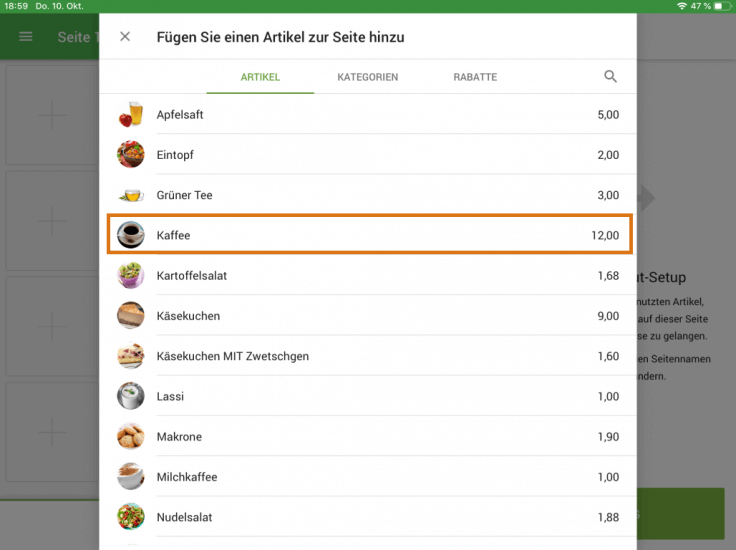
Task: Tap the Apfelsaft juice glass icon
Action: (x=131, y=115)
